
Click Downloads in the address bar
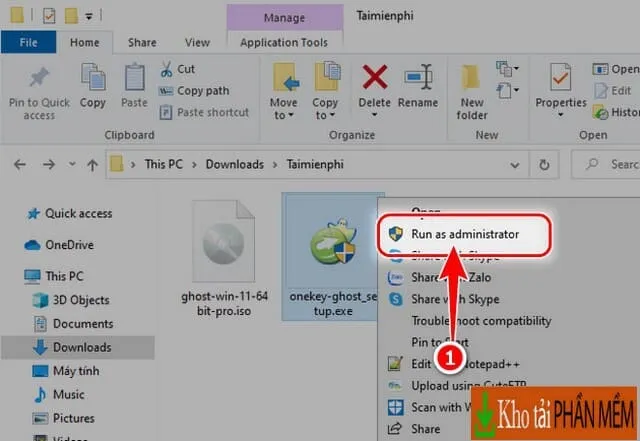tap(235, 164)
